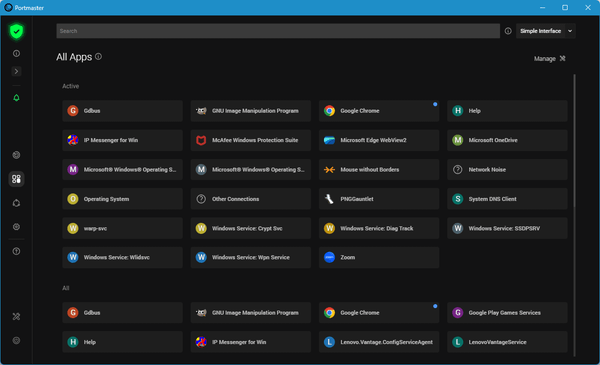
Task: Click into the Search field
Action: pyautogui.click(x=278, y=31)
